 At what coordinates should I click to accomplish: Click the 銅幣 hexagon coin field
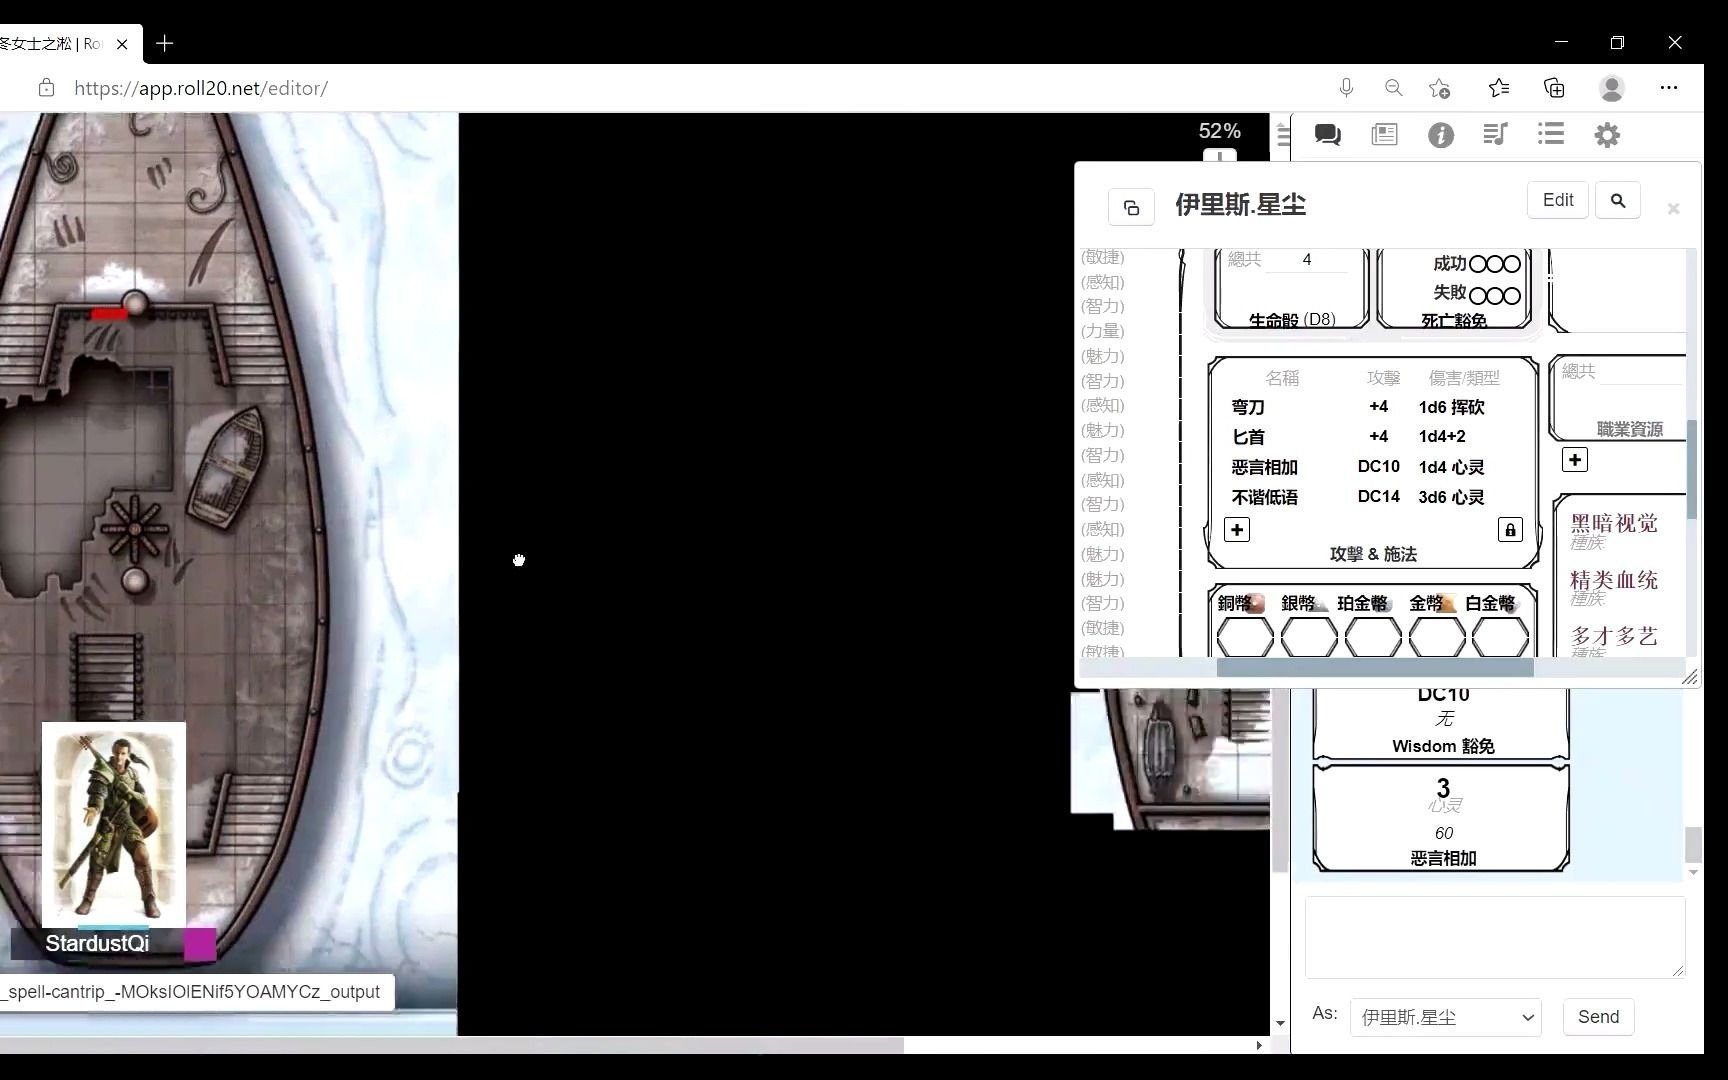1245,637
